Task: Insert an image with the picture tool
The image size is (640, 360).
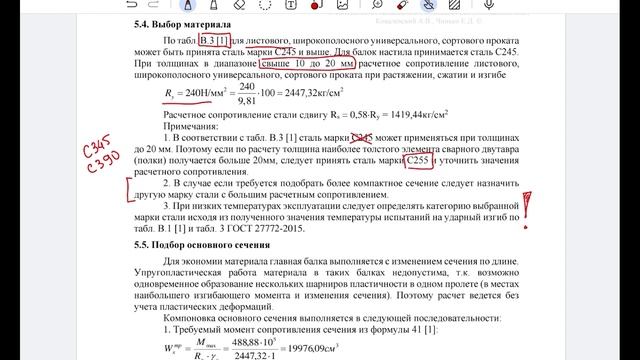Action: pyautogui.click(x=342, y=4)
